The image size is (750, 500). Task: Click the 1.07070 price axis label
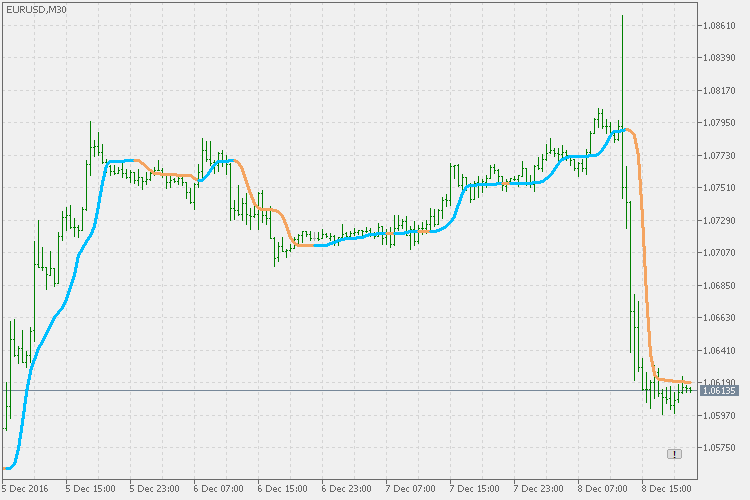point(719,253)
